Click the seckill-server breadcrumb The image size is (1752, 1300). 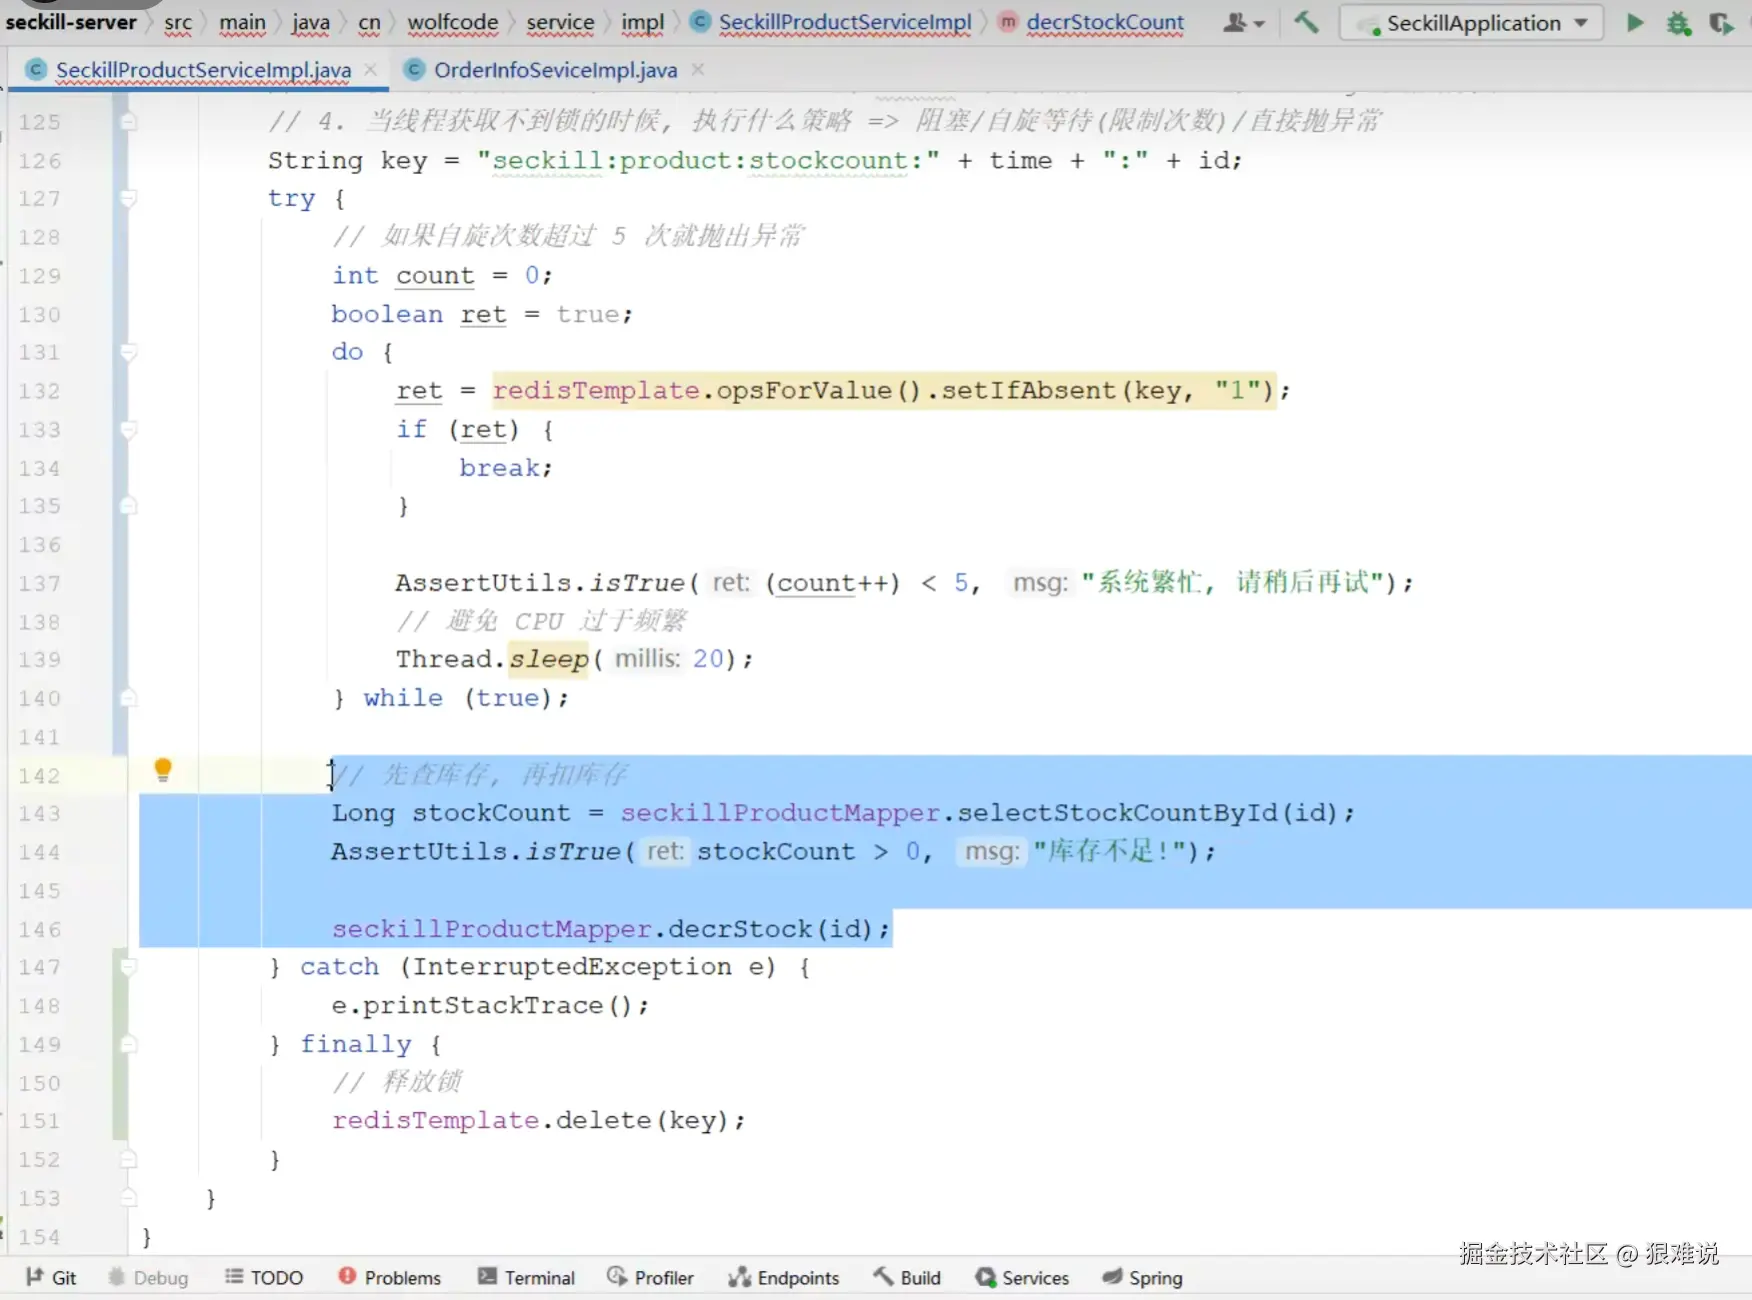[x=71, y=22]
